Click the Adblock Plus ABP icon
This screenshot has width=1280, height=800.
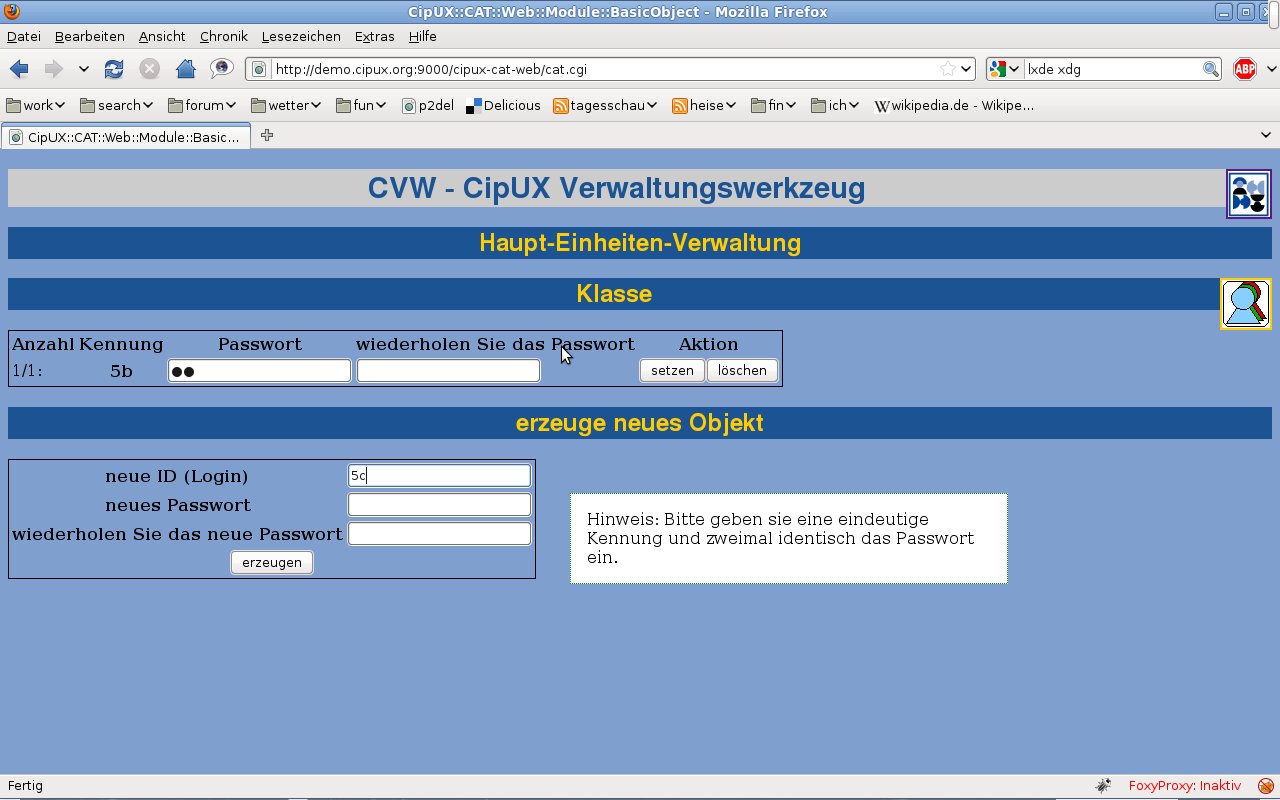point(1244,69)
